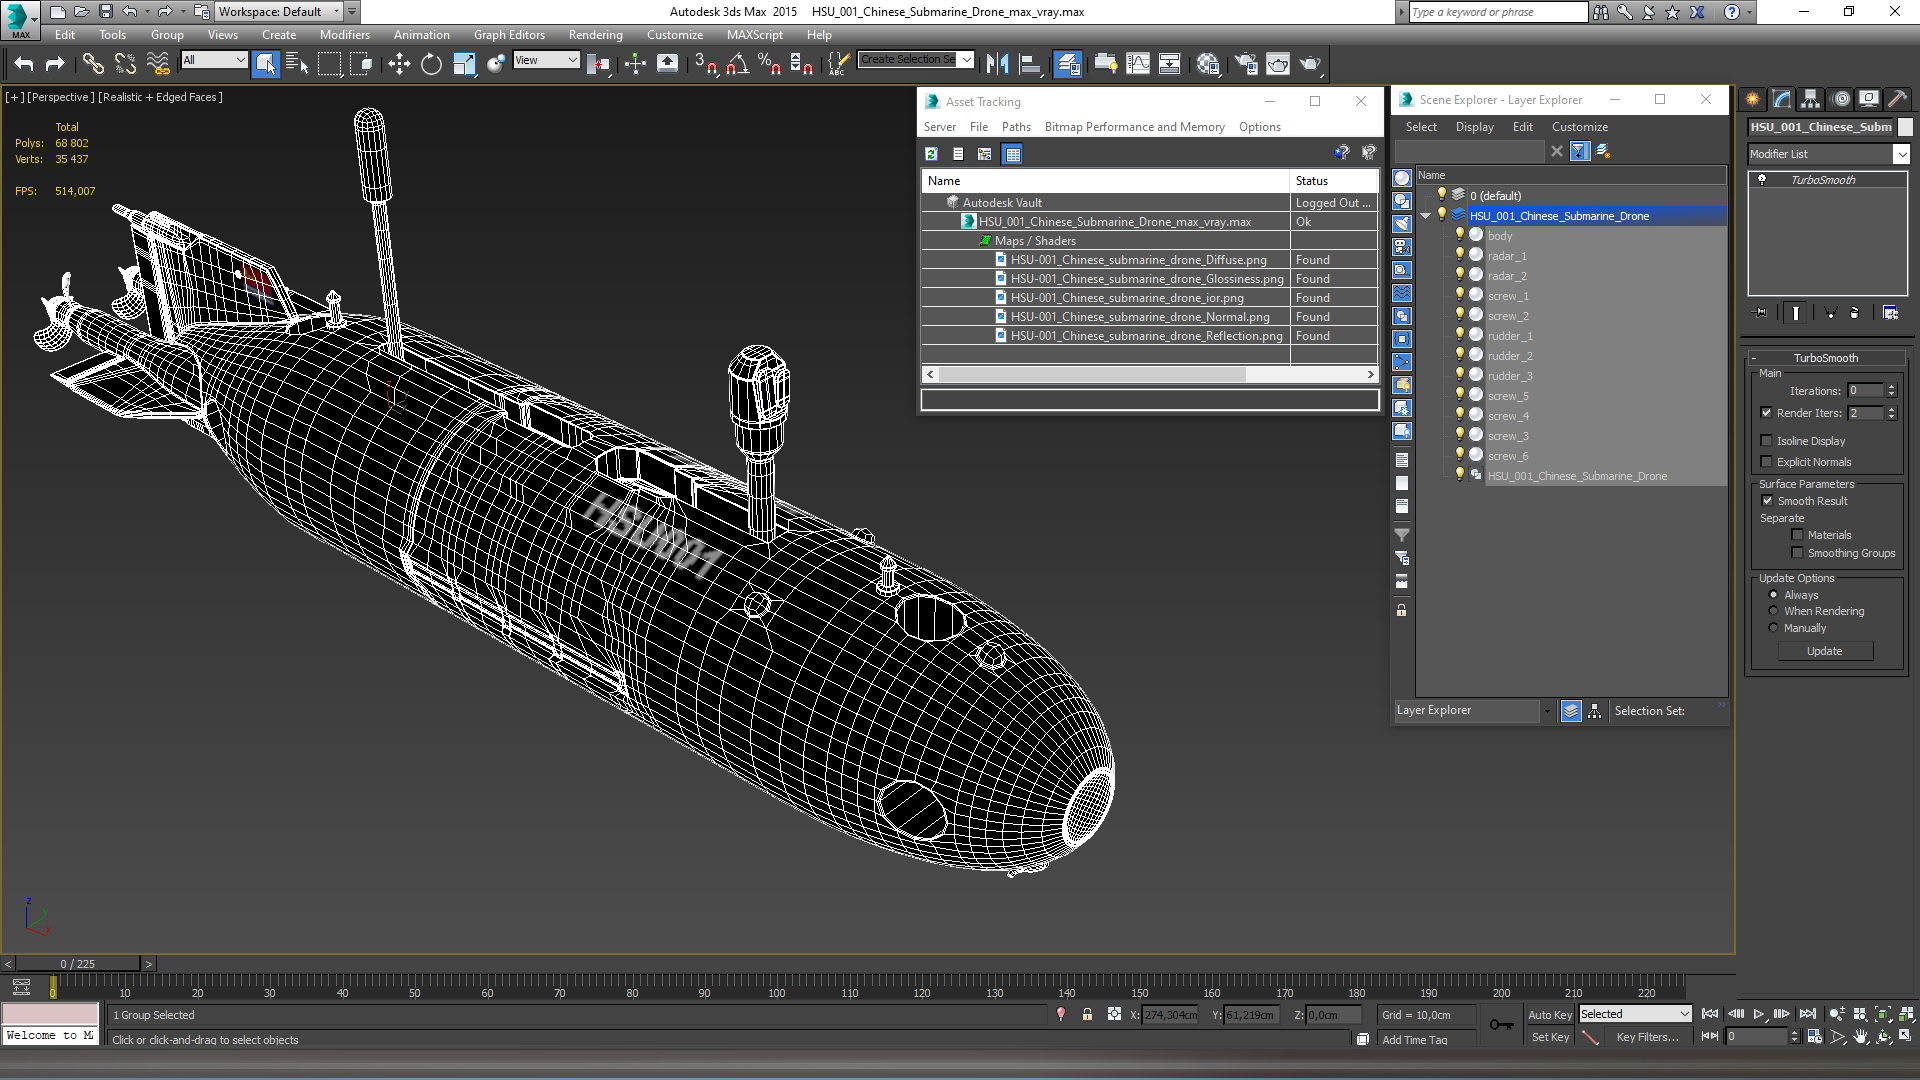This screenshot has width=1920, height=1080.
Task: Toggle the Auto Key button
Action: [x=1549, y=1015]
